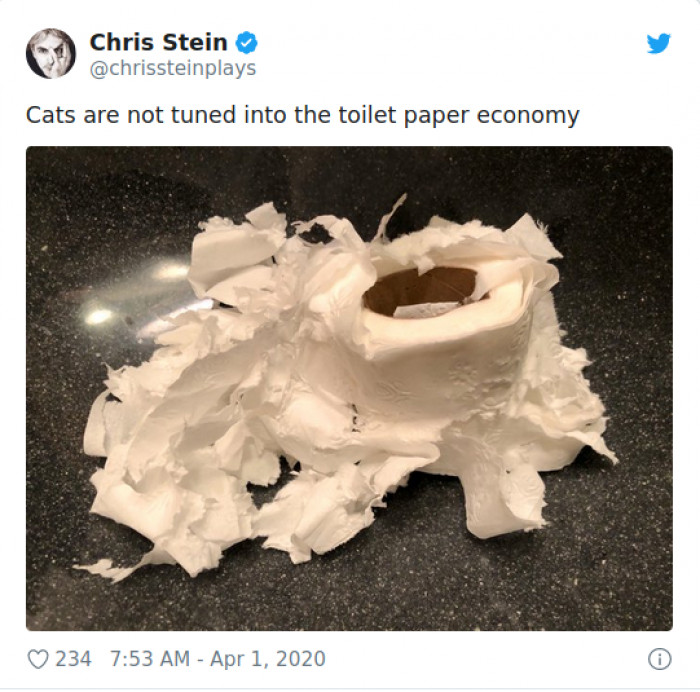Open the 7:53 AM tweet timestamp
The image size is (700, 692).
coord(150,659)
